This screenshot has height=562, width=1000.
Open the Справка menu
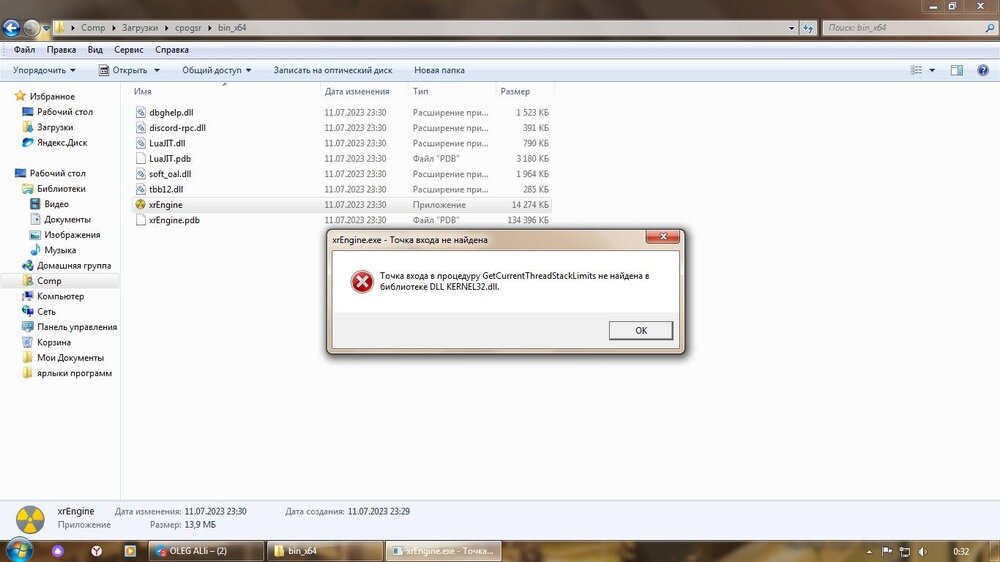tap(172, 50)
